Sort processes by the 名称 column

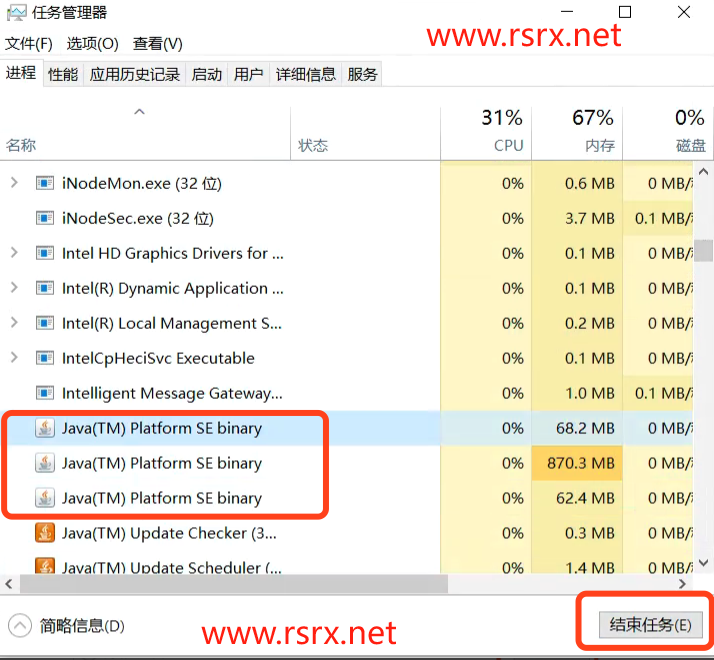20,145
